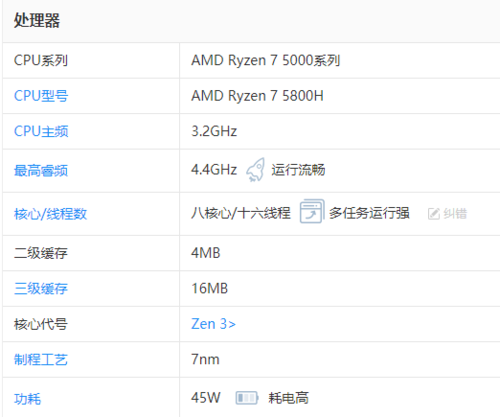
Task: Open the CPU主频 link
Action: pos(41,131)
